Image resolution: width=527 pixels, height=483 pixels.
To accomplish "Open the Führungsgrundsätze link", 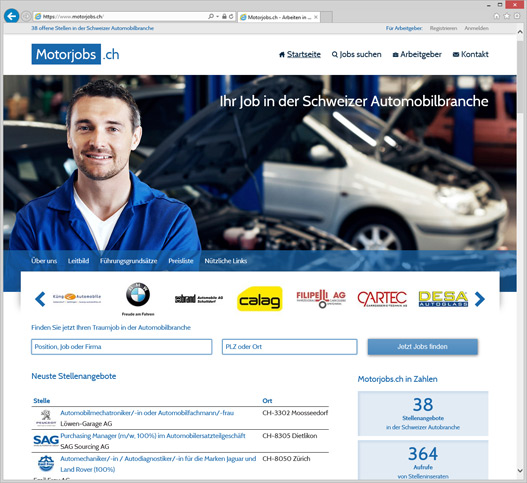I will tap(128, 261).
